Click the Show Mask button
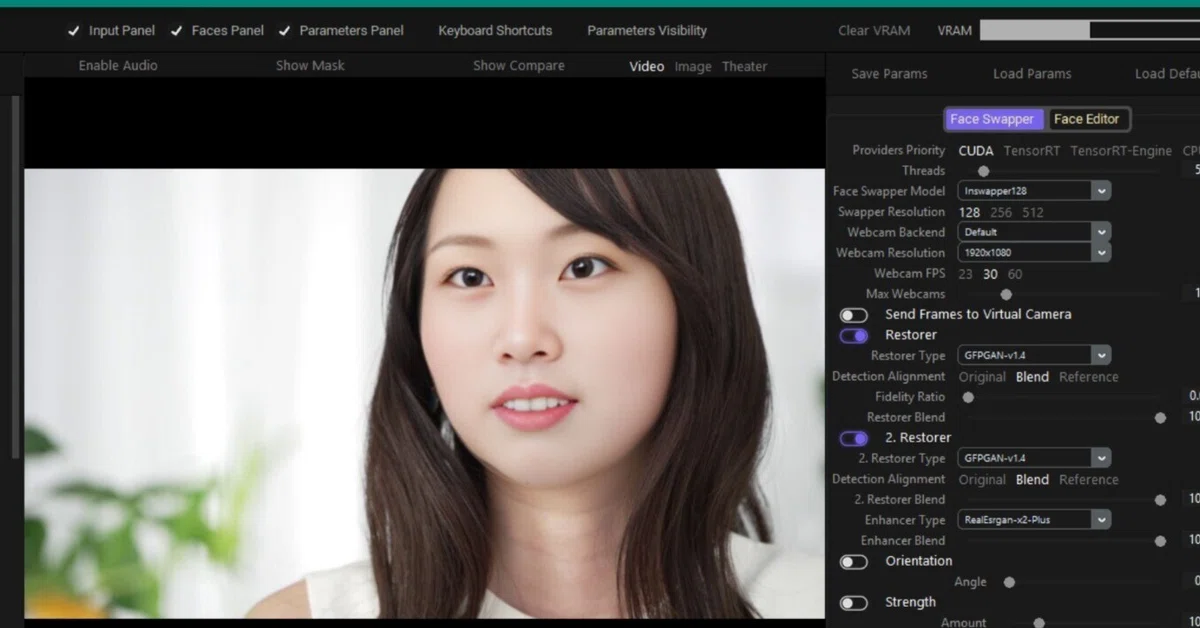Image resolution: width=1200 pixels, height=628 pixels. [x=310, y=66]
